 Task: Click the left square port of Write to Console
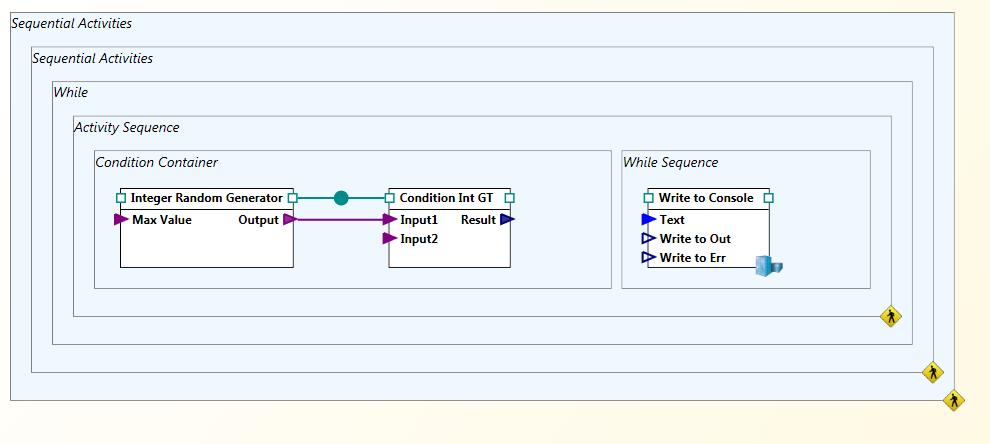coord(649,198)
